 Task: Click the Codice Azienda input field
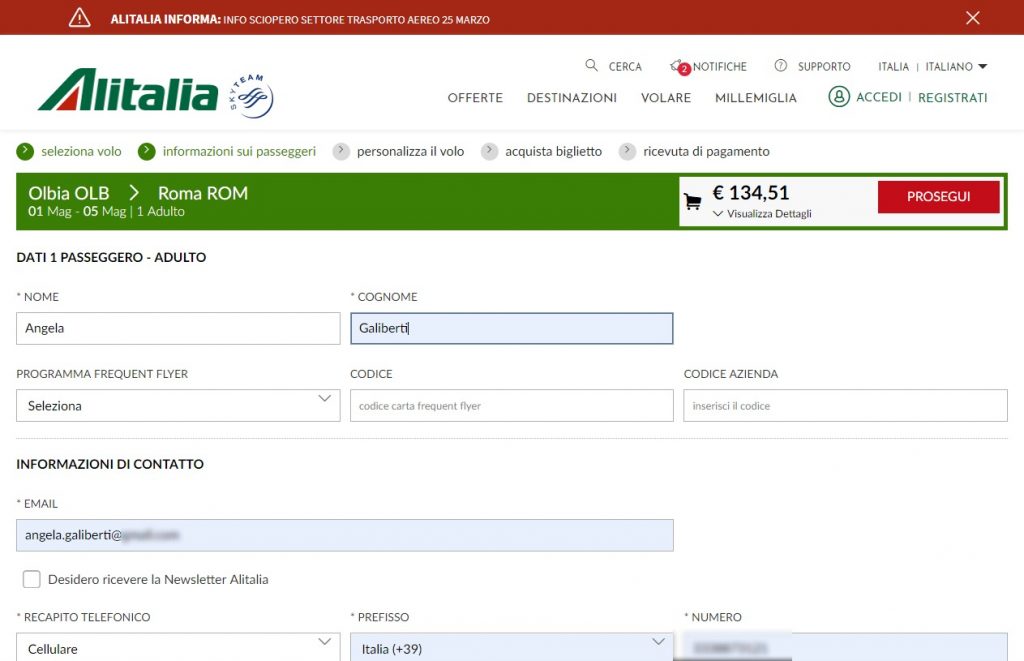click(x=845, y=406)
